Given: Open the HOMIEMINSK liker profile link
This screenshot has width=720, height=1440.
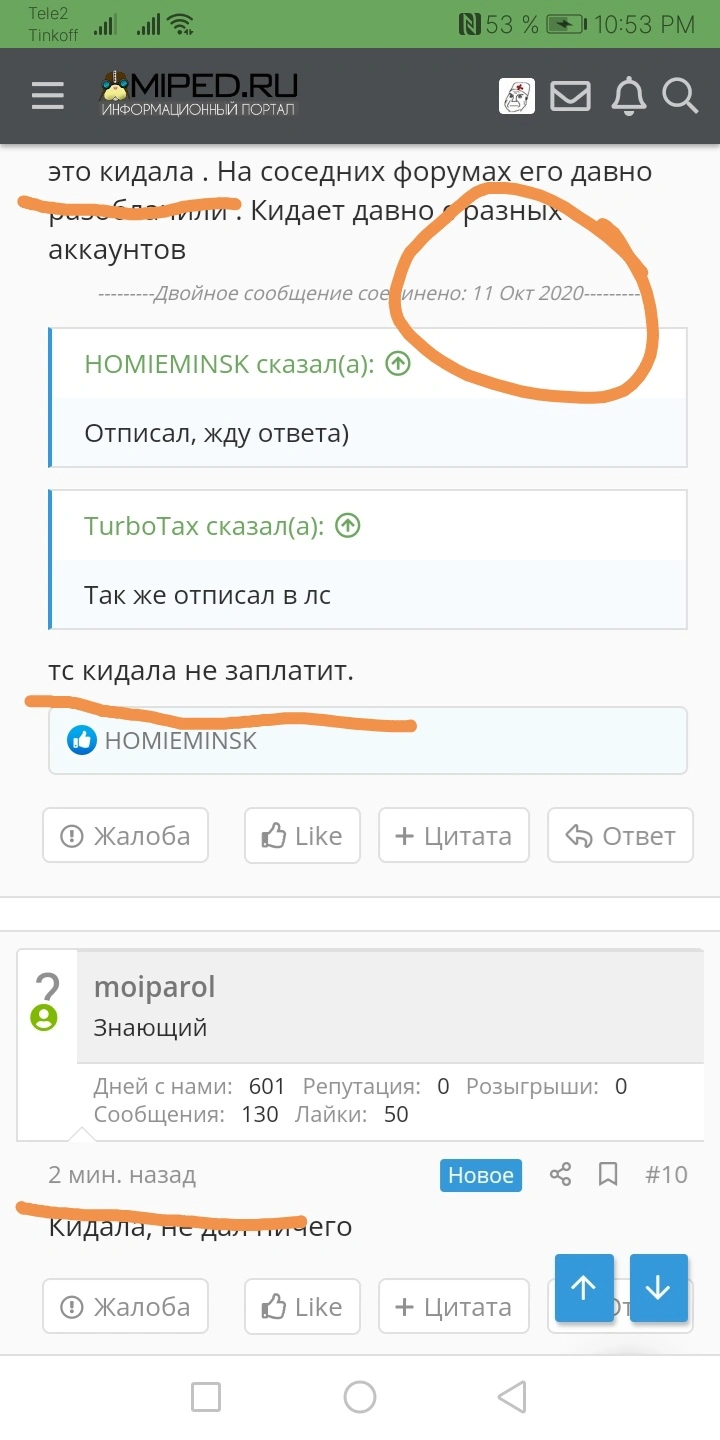Looking at the screenshot, I should [181, 740].
